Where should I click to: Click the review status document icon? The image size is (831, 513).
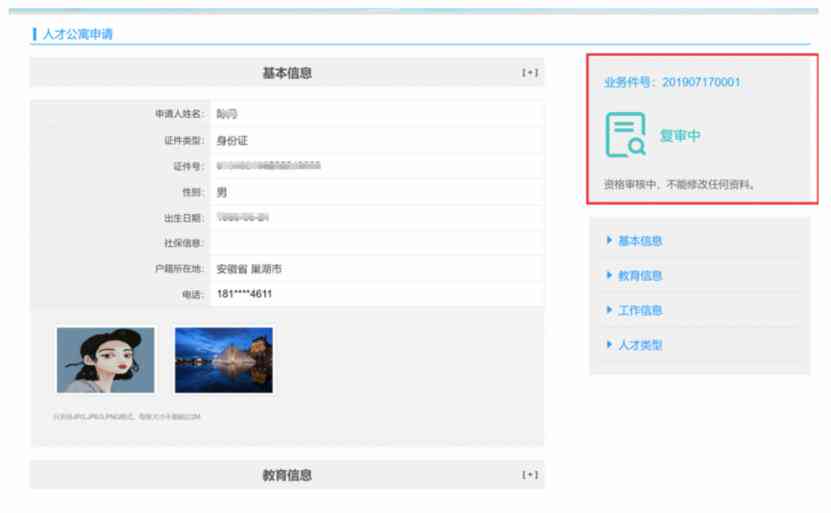[625, 135]
